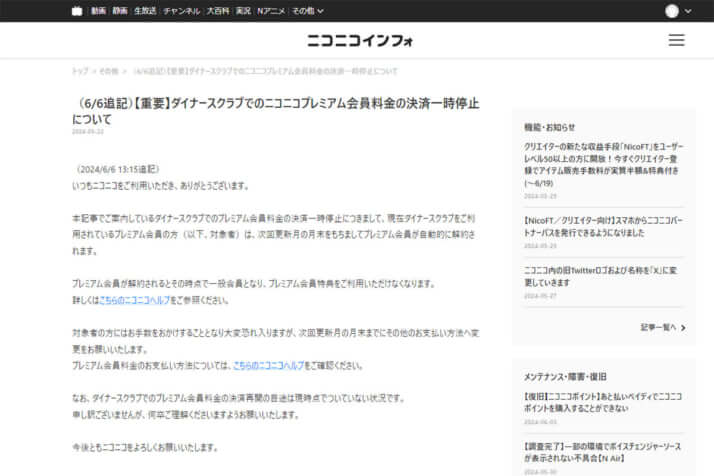Viewport: 714px width, 476px height.
Task: Open the 動画 menu item
Action: click(x=98, y=11)
